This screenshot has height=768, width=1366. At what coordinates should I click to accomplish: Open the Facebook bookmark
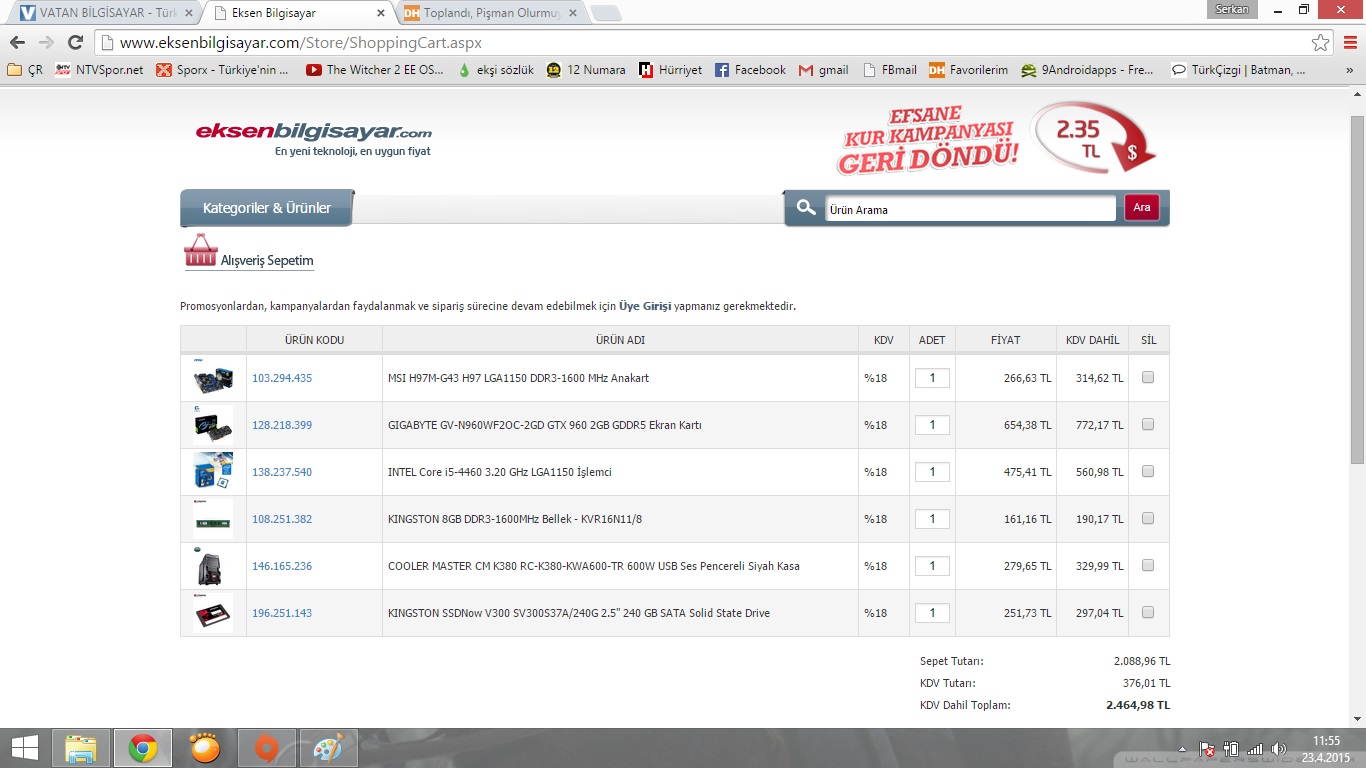[x=751, y=70]
